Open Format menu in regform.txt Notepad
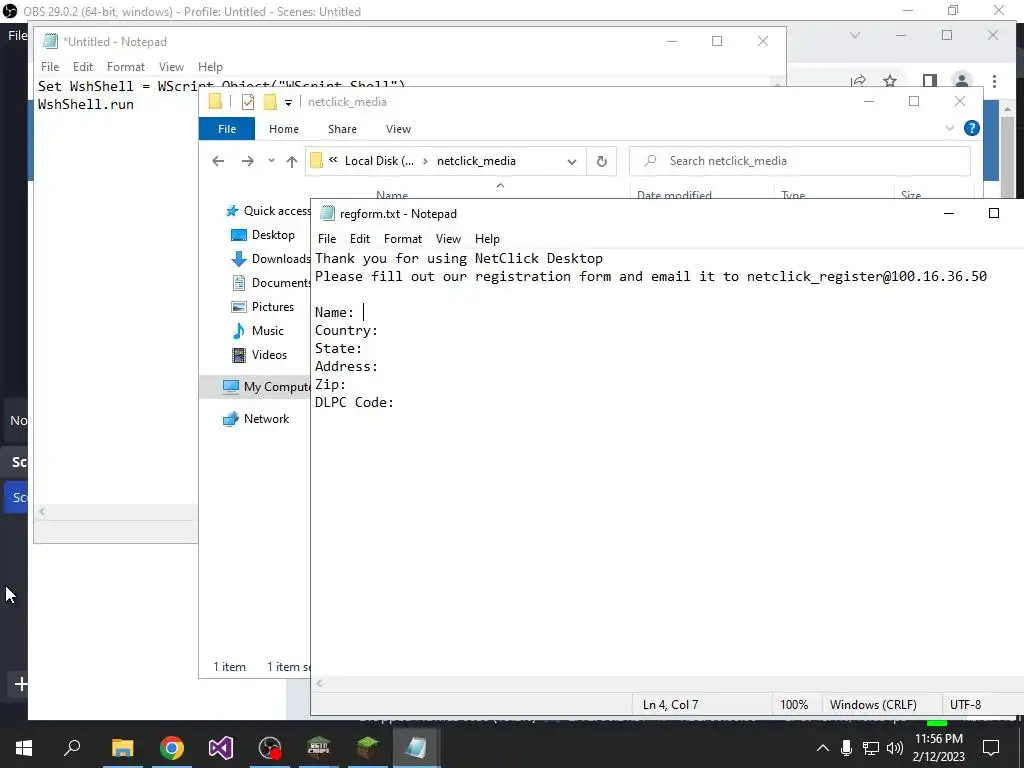 403,239
